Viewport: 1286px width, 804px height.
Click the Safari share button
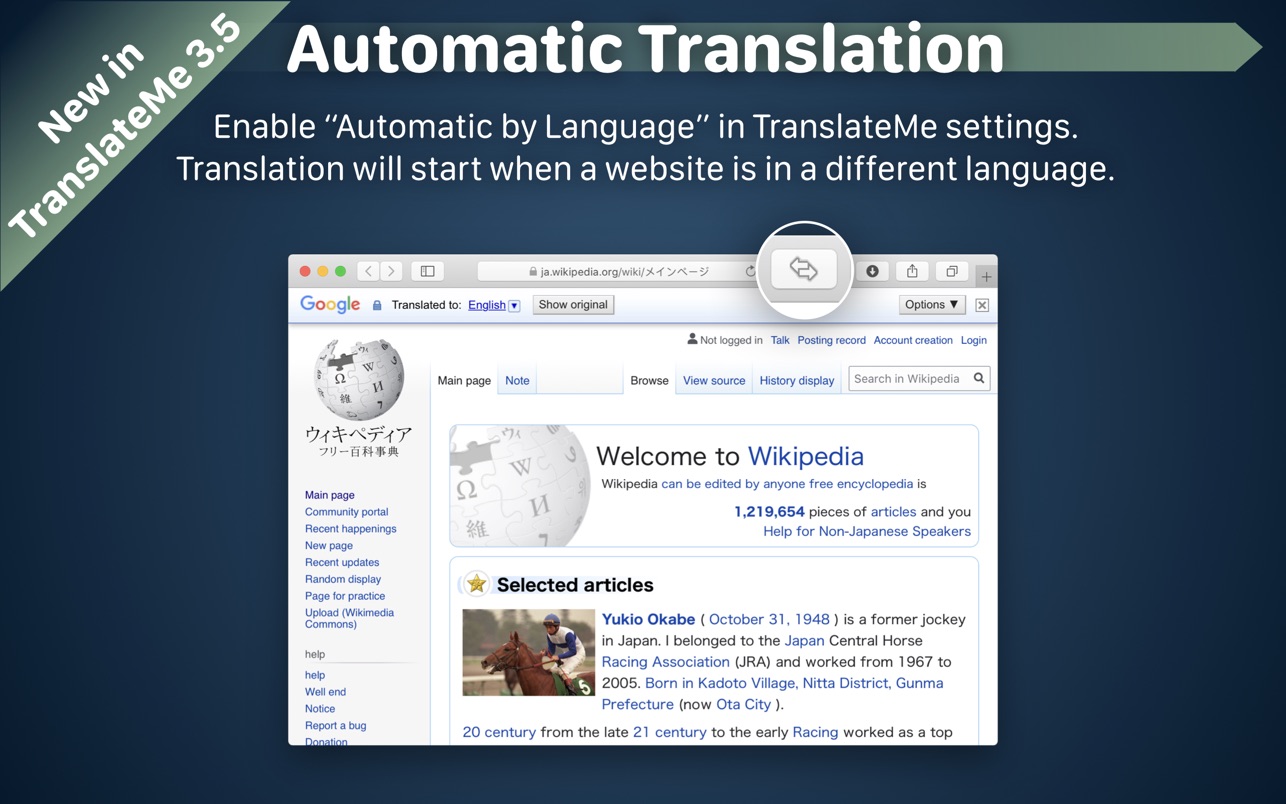click(912, 271)
